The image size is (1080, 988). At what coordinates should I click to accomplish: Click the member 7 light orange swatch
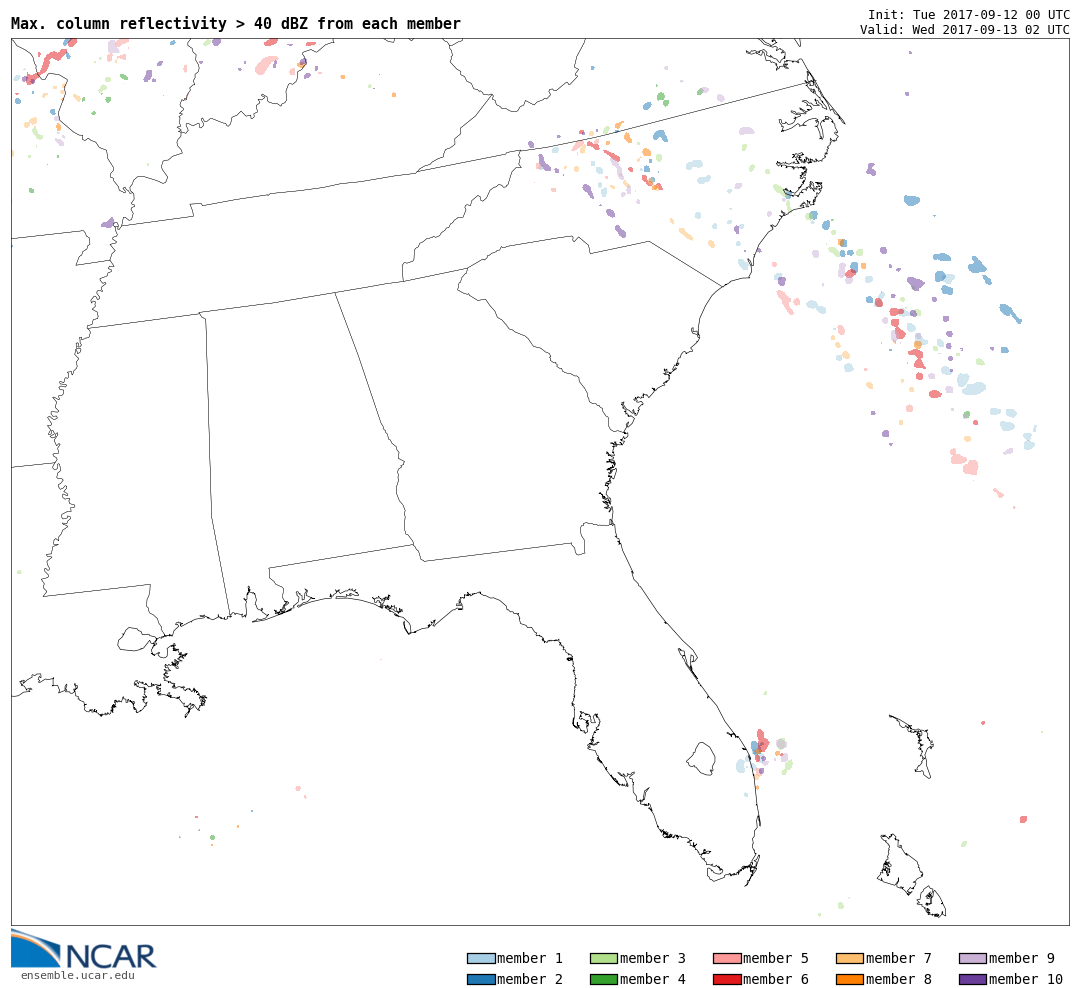point(850,958)
